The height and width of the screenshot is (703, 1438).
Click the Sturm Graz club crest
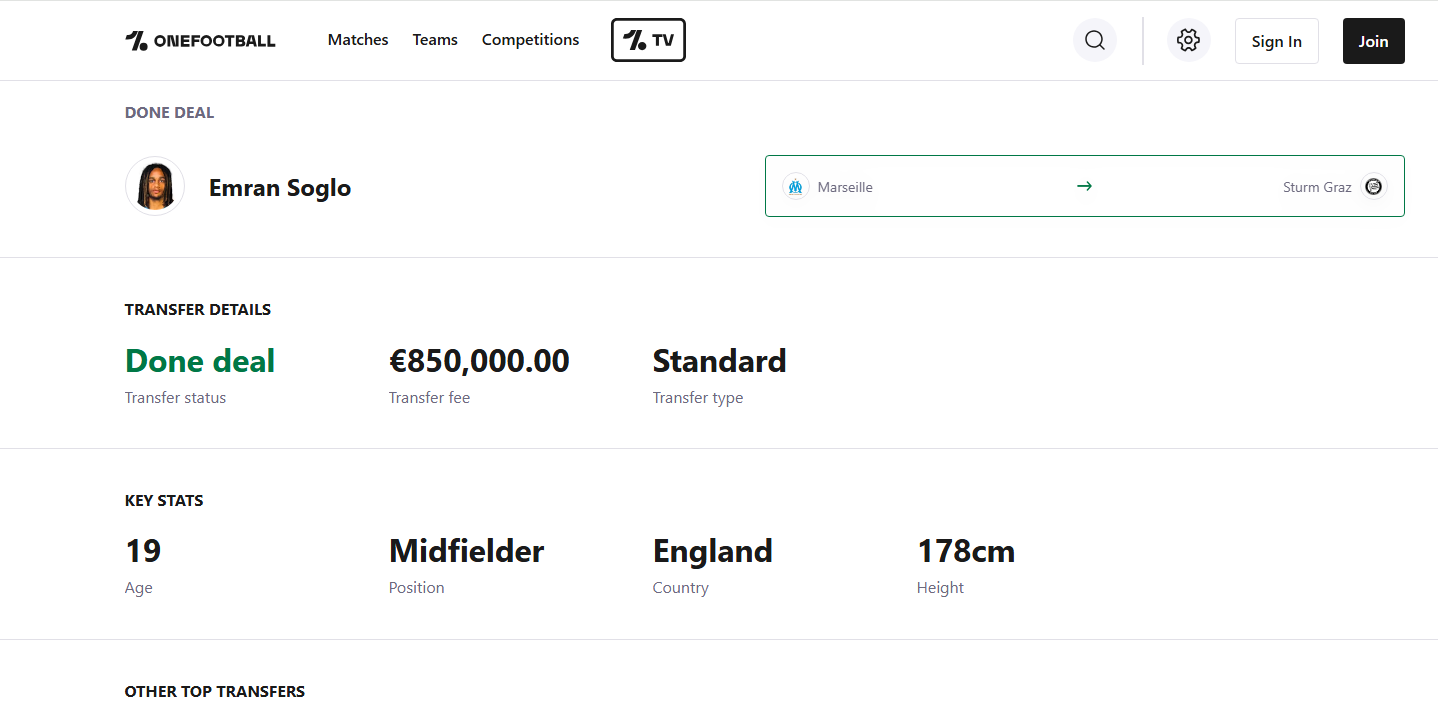(1374, 187)
